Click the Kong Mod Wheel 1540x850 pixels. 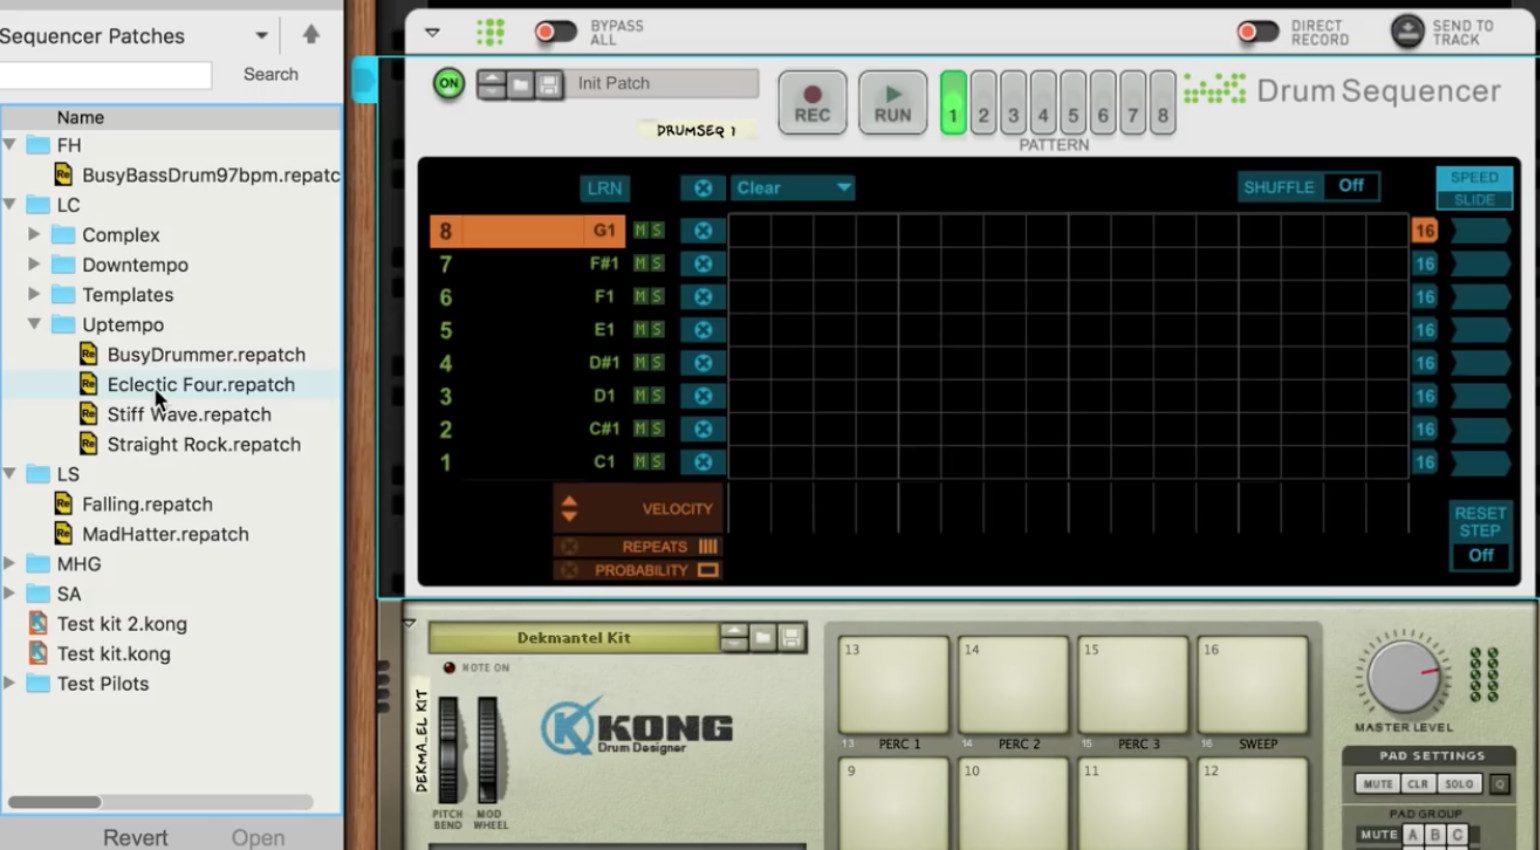pos(488,750)
